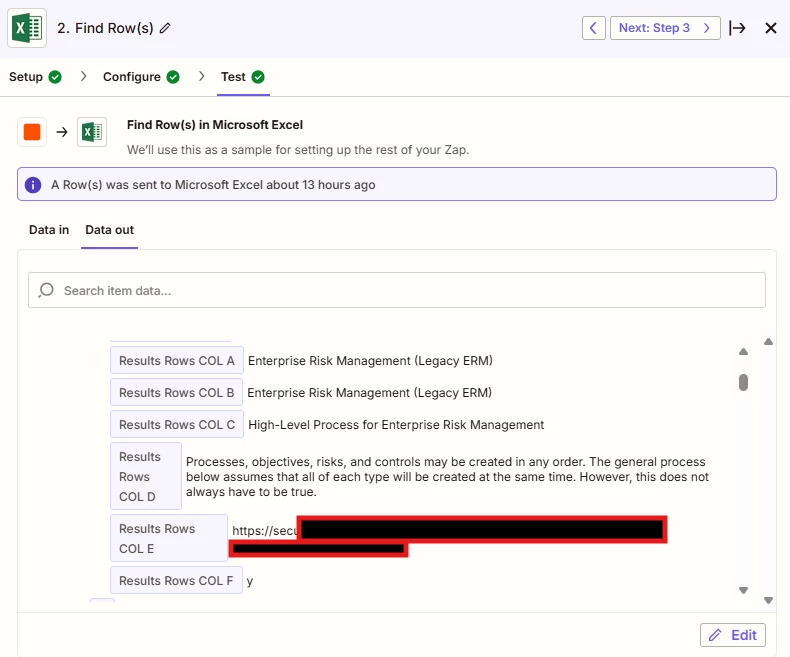Click green checkmark next to Configure

tap(173, 77)
